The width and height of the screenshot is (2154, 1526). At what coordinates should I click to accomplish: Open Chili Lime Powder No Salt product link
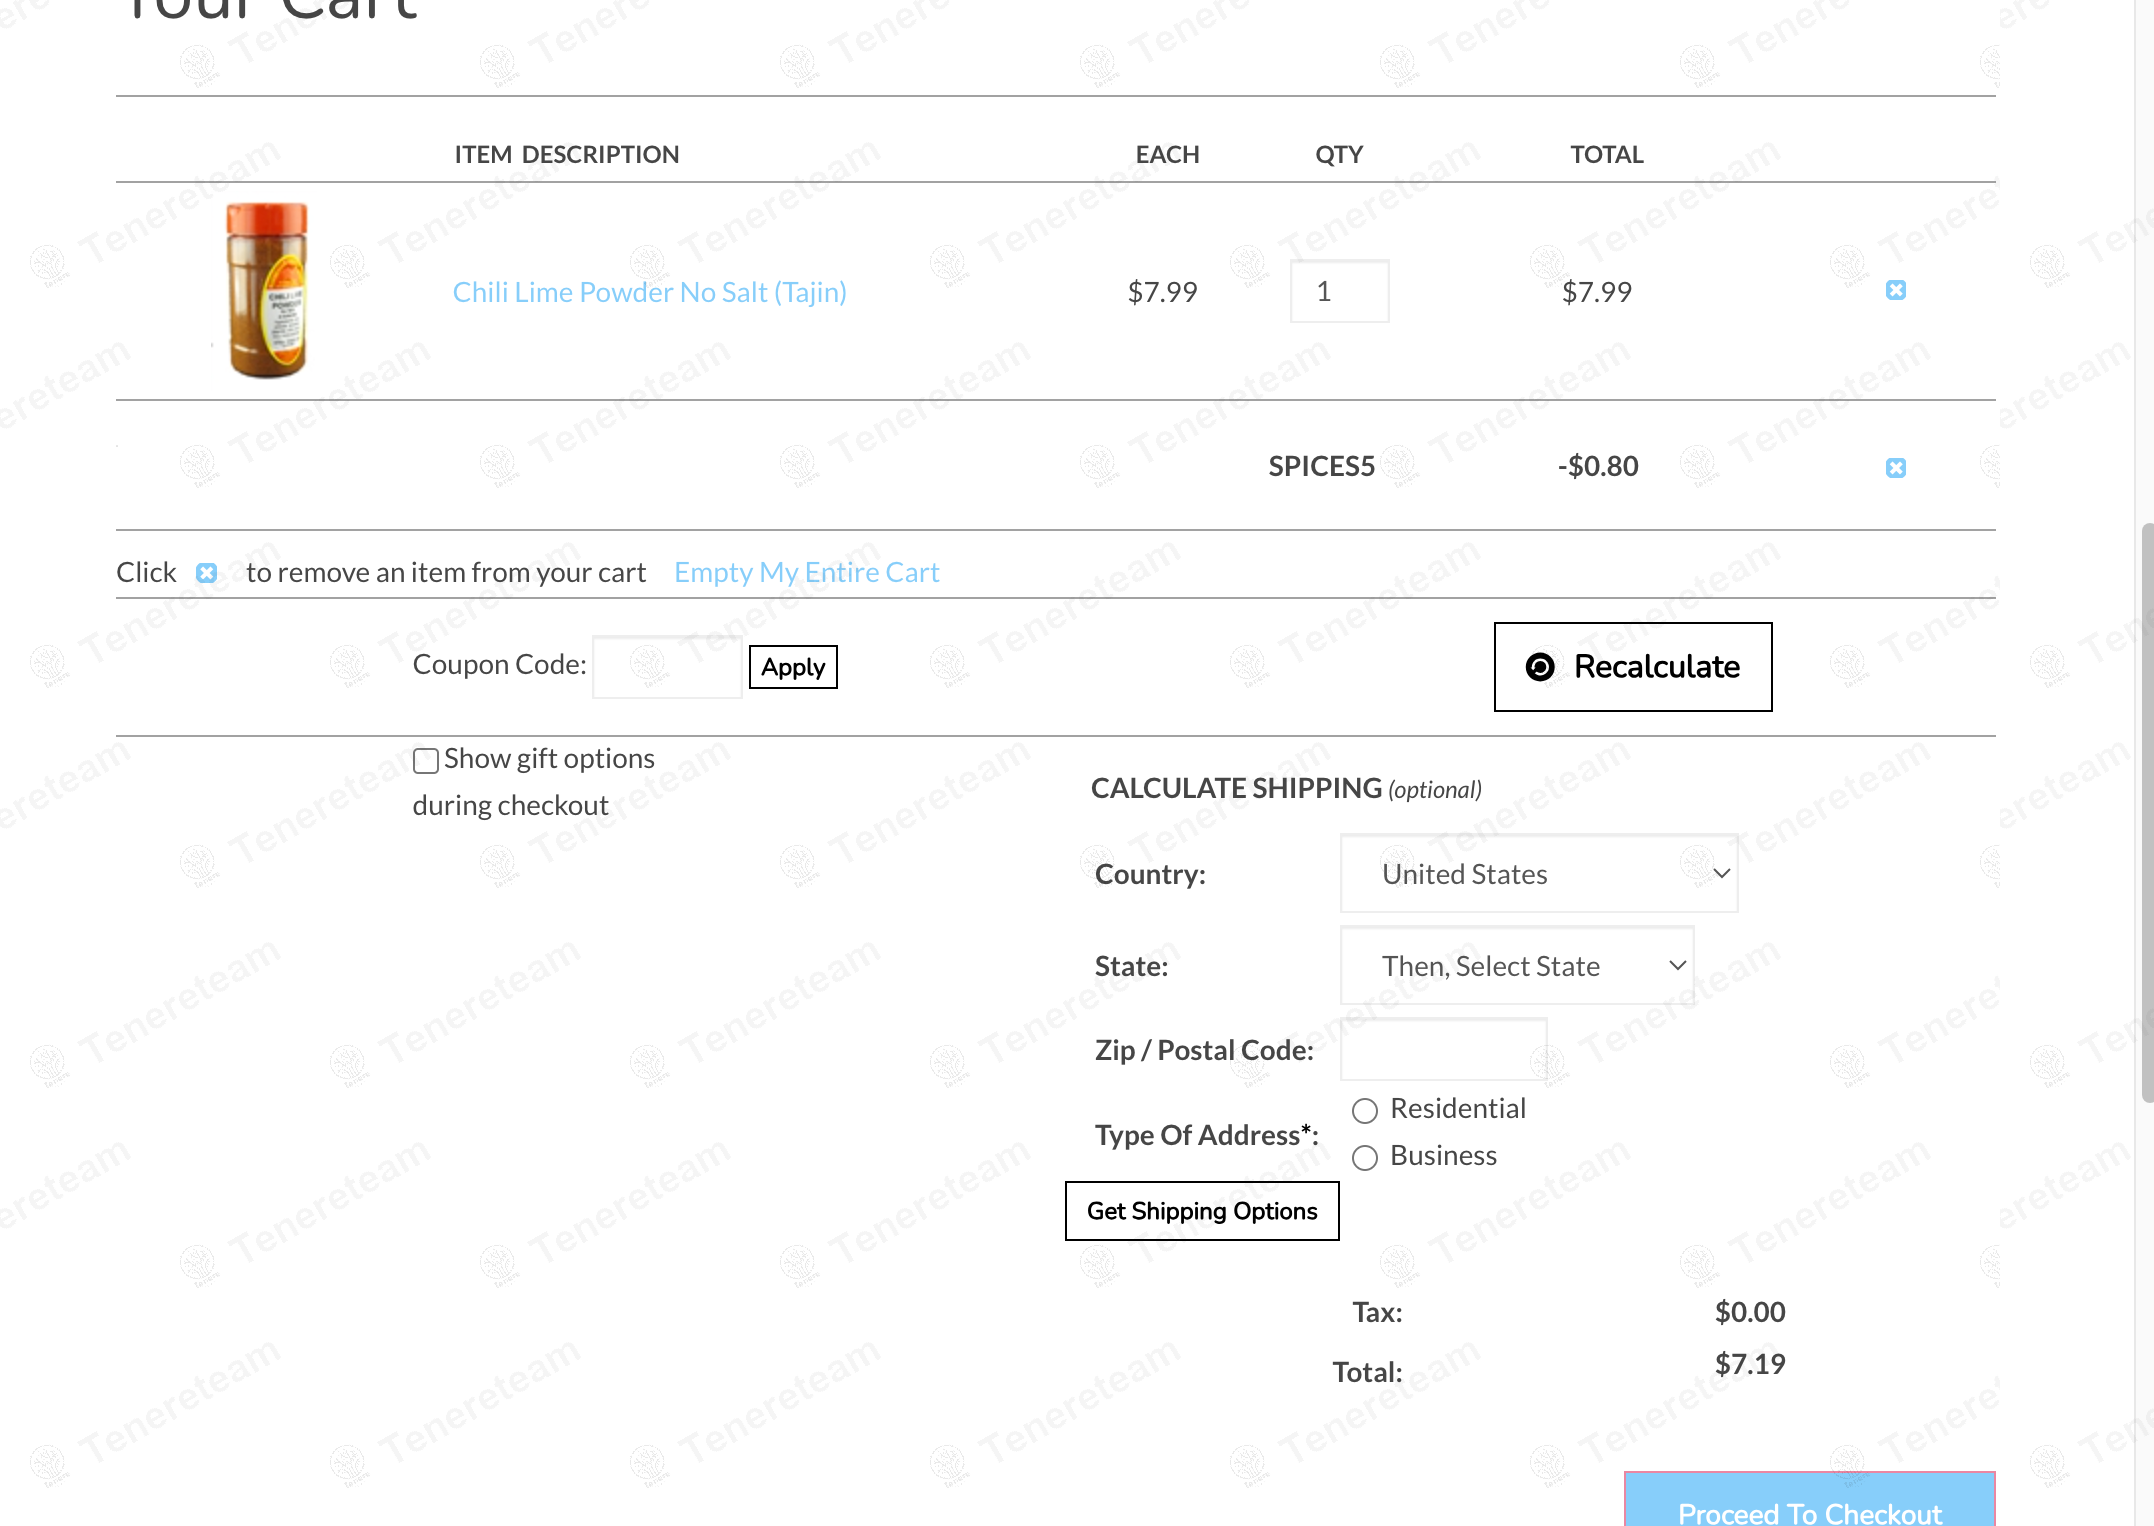(x=649, y=292)
